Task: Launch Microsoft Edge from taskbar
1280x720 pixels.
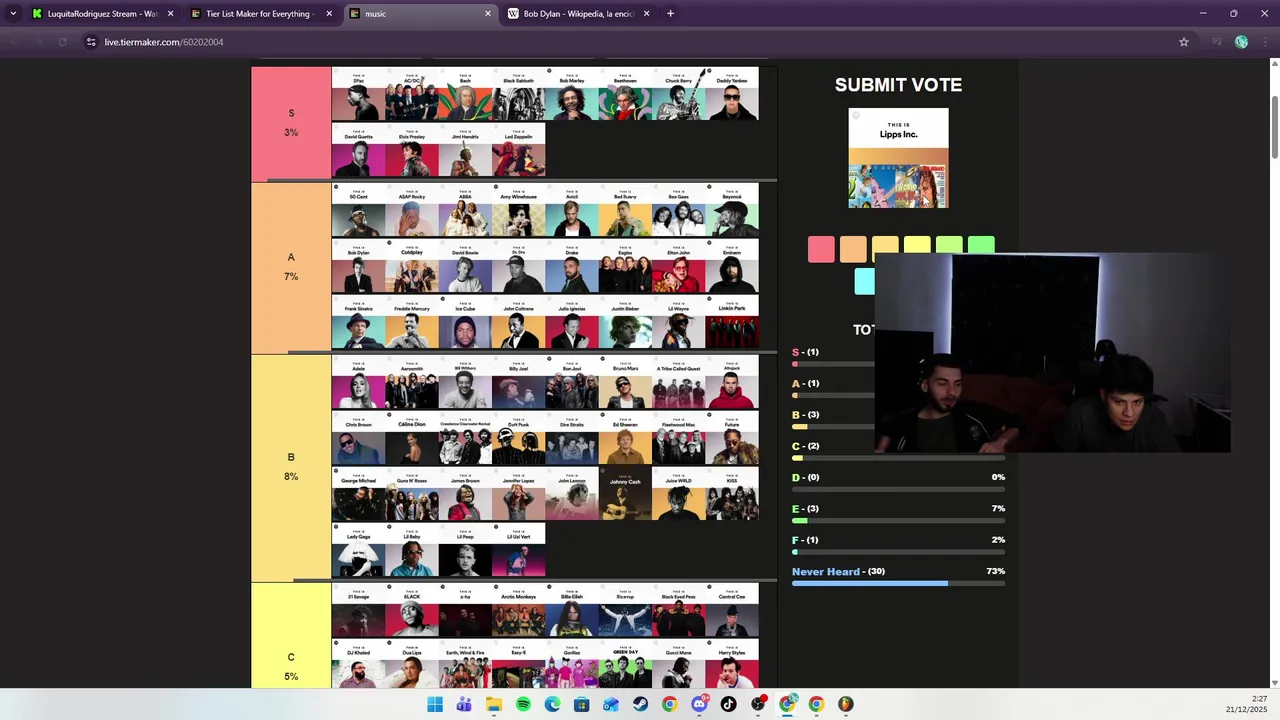Action: [552, 704]
